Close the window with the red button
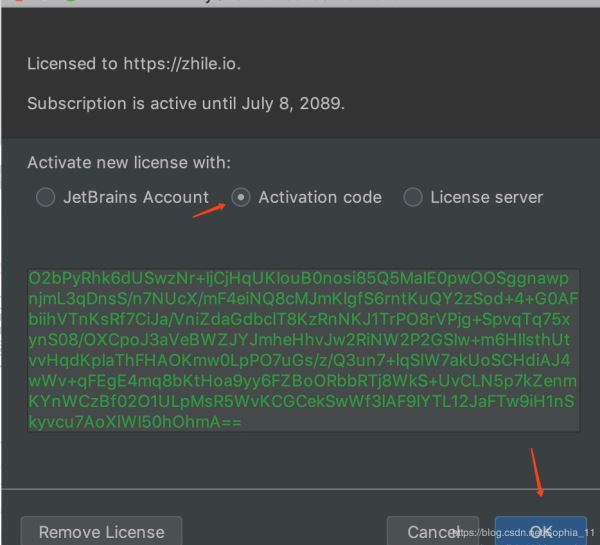This screenshot has width=600, height=545. coord(18,2)
